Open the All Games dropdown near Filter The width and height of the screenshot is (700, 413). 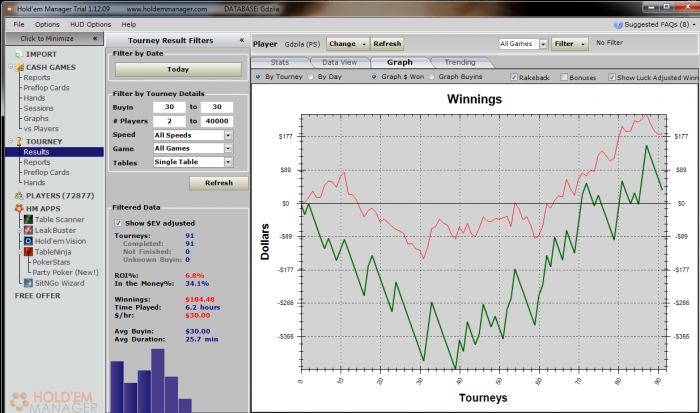click(x=543, y=44)
